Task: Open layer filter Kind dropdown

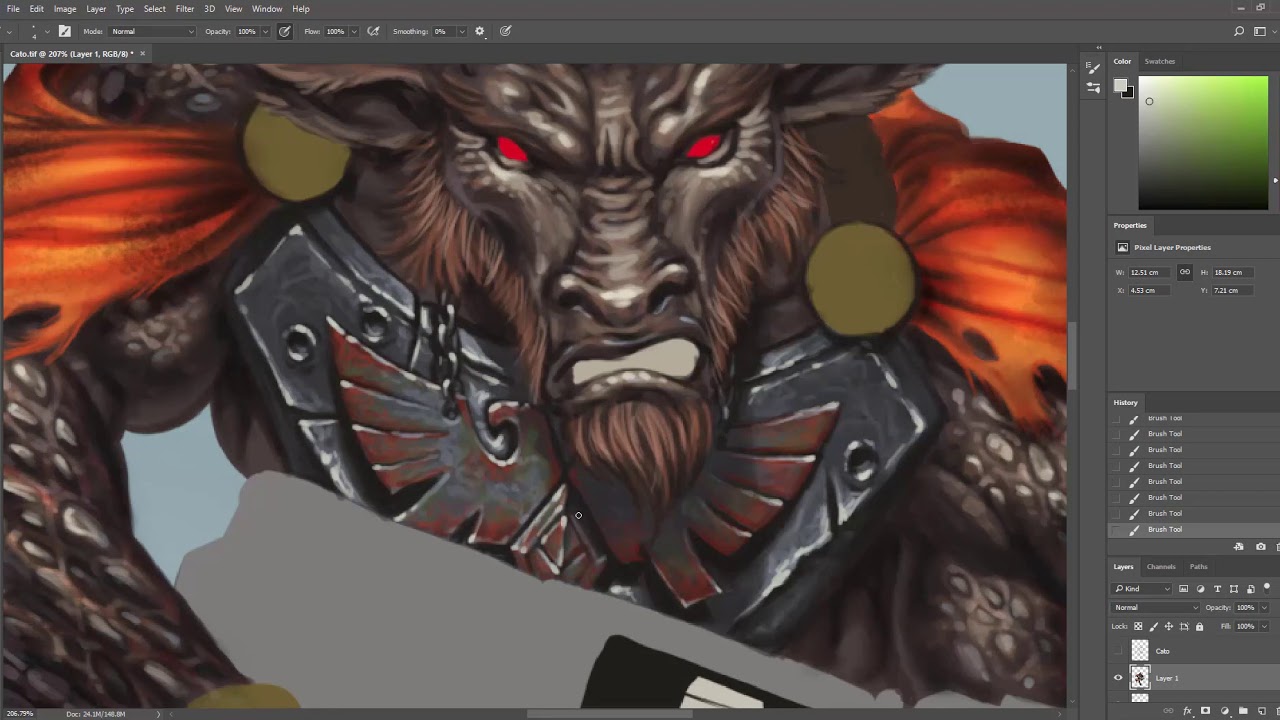Action: point(1142,589)
